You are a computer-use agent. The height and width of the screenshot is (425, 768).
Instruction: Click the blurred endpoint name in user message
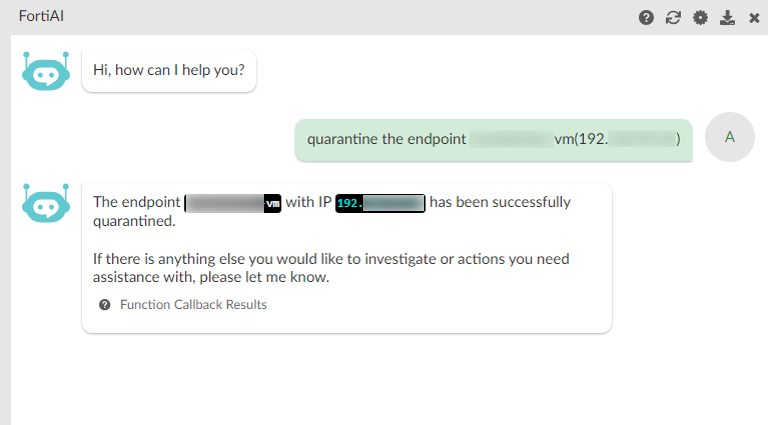coord(510,140)
